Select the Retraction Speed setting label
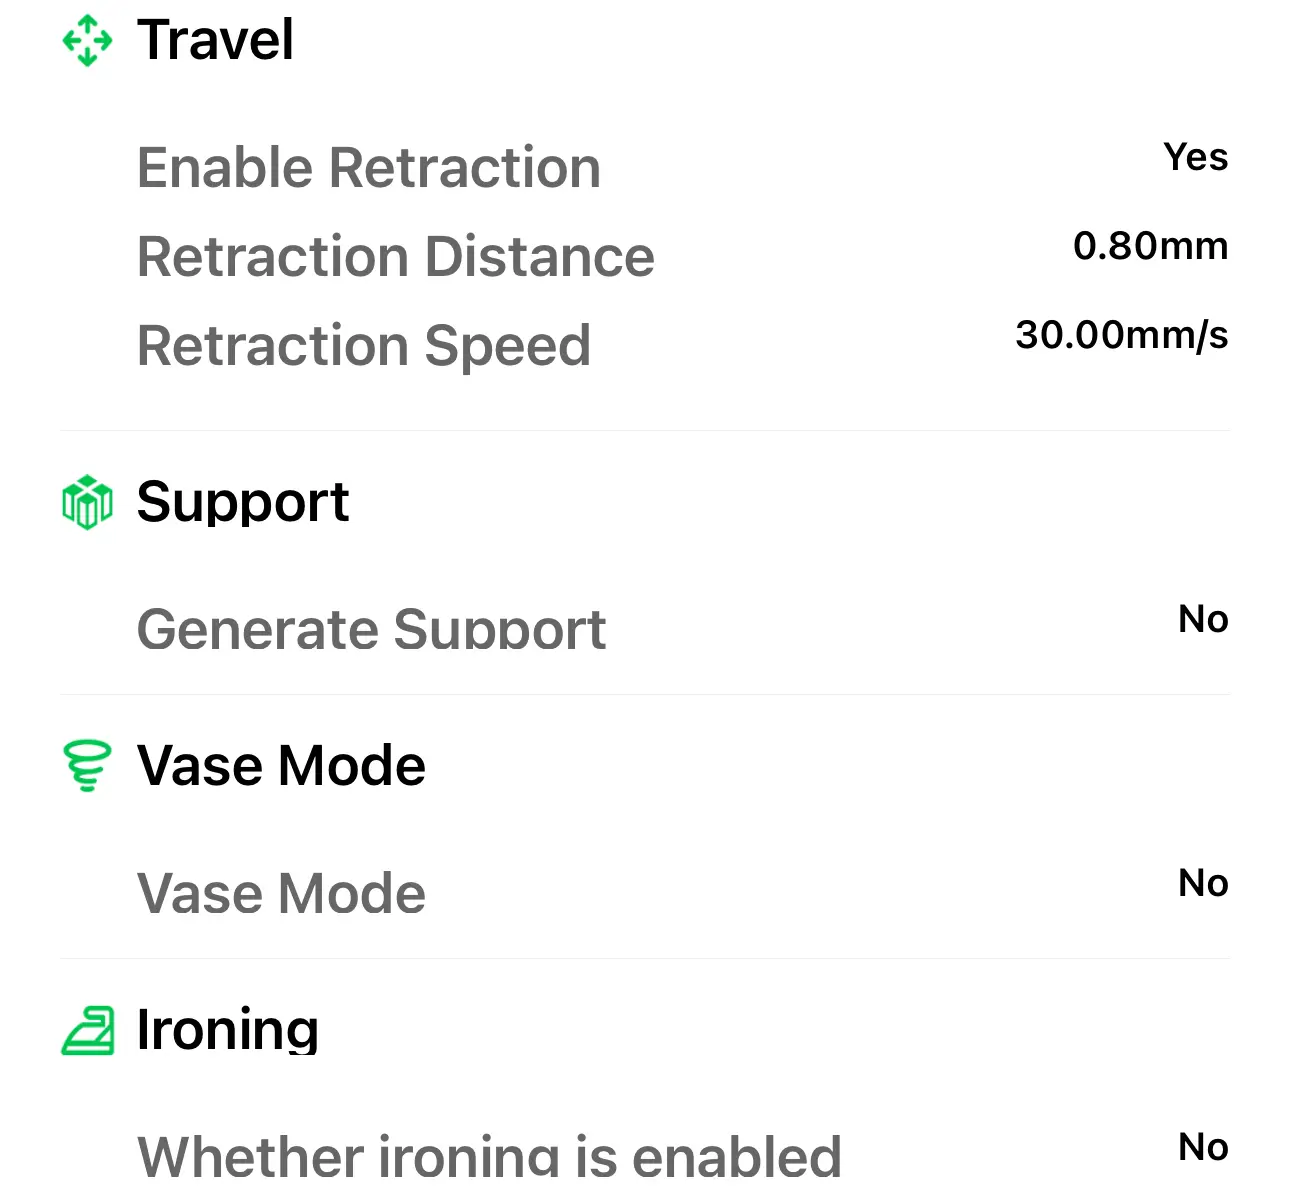 click(364, 346)
